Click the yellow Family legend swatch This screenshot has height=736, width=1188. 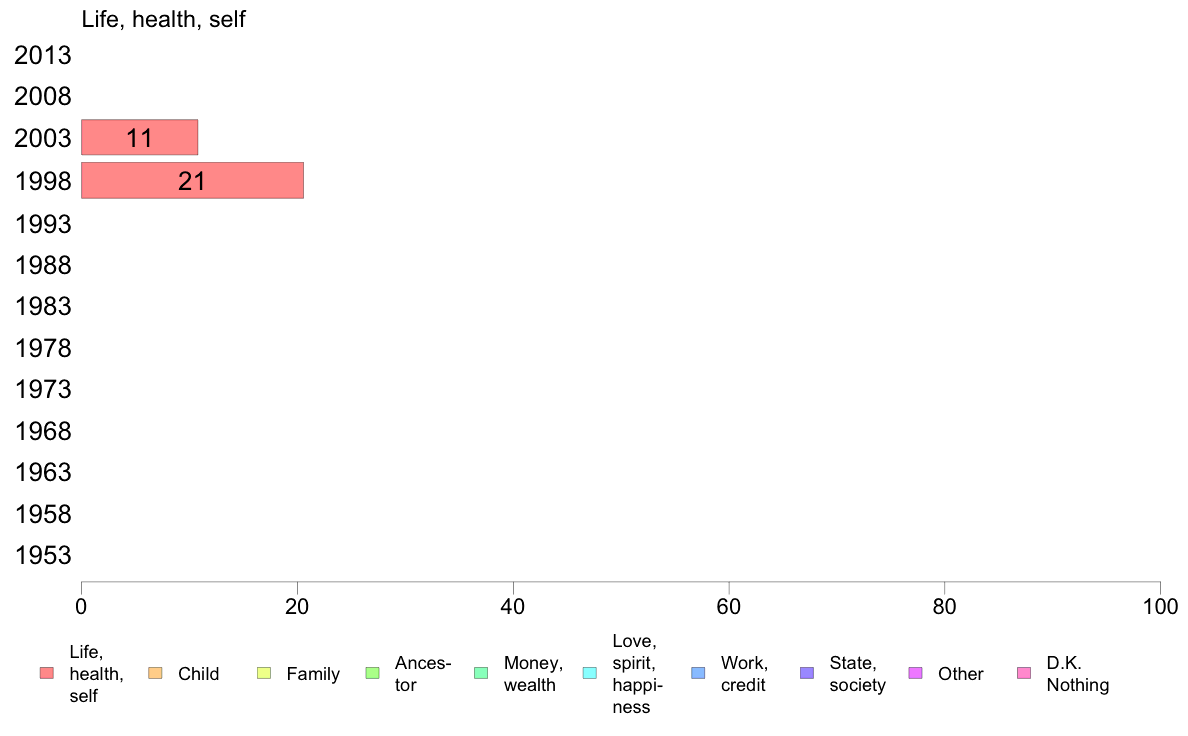(x=264, y=673)
